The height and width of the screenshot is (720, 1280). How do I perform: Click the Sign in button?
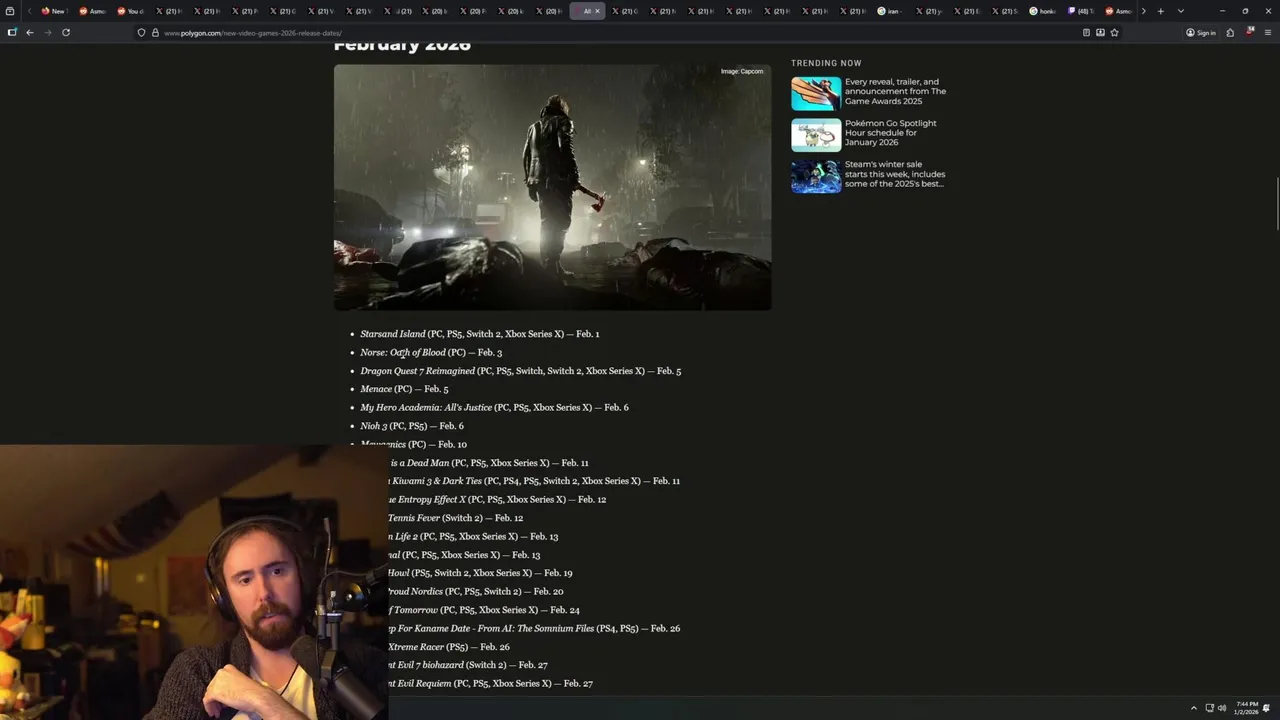(1200, 32)
